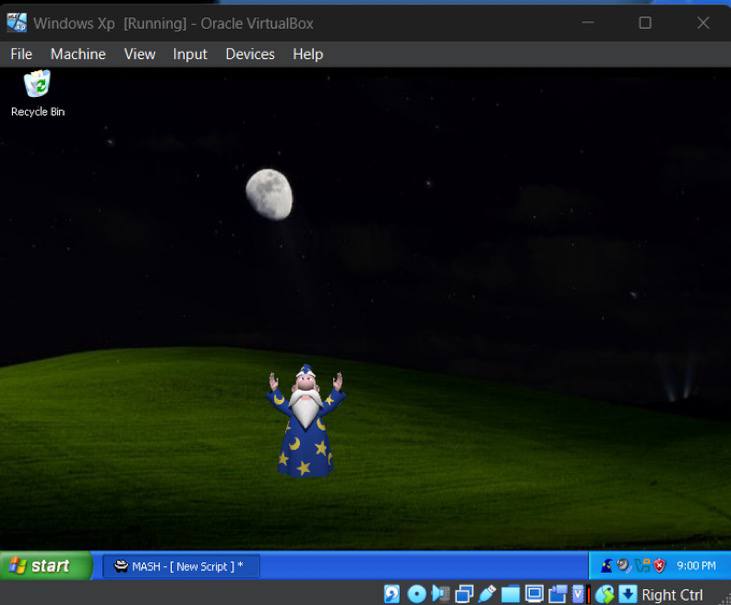Viewport: 731px width, 605px height.
Task: Open the Machine menu
Action: [x=78, y=54]
